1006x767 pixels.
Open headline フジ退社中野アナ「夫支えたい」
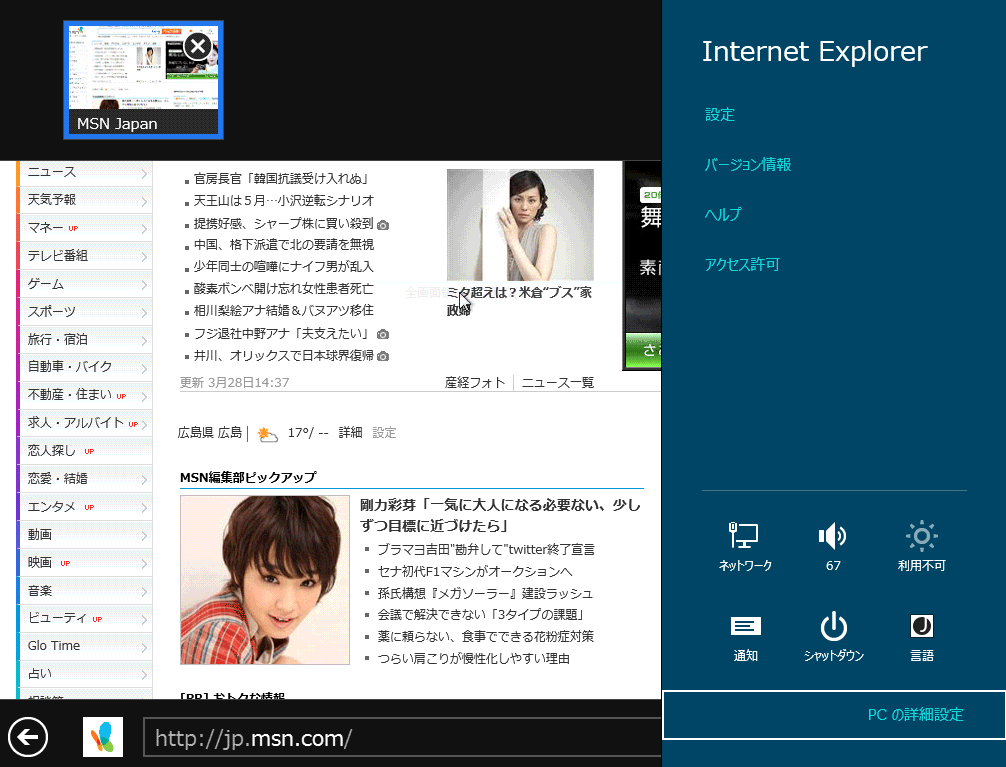point(282,334)
